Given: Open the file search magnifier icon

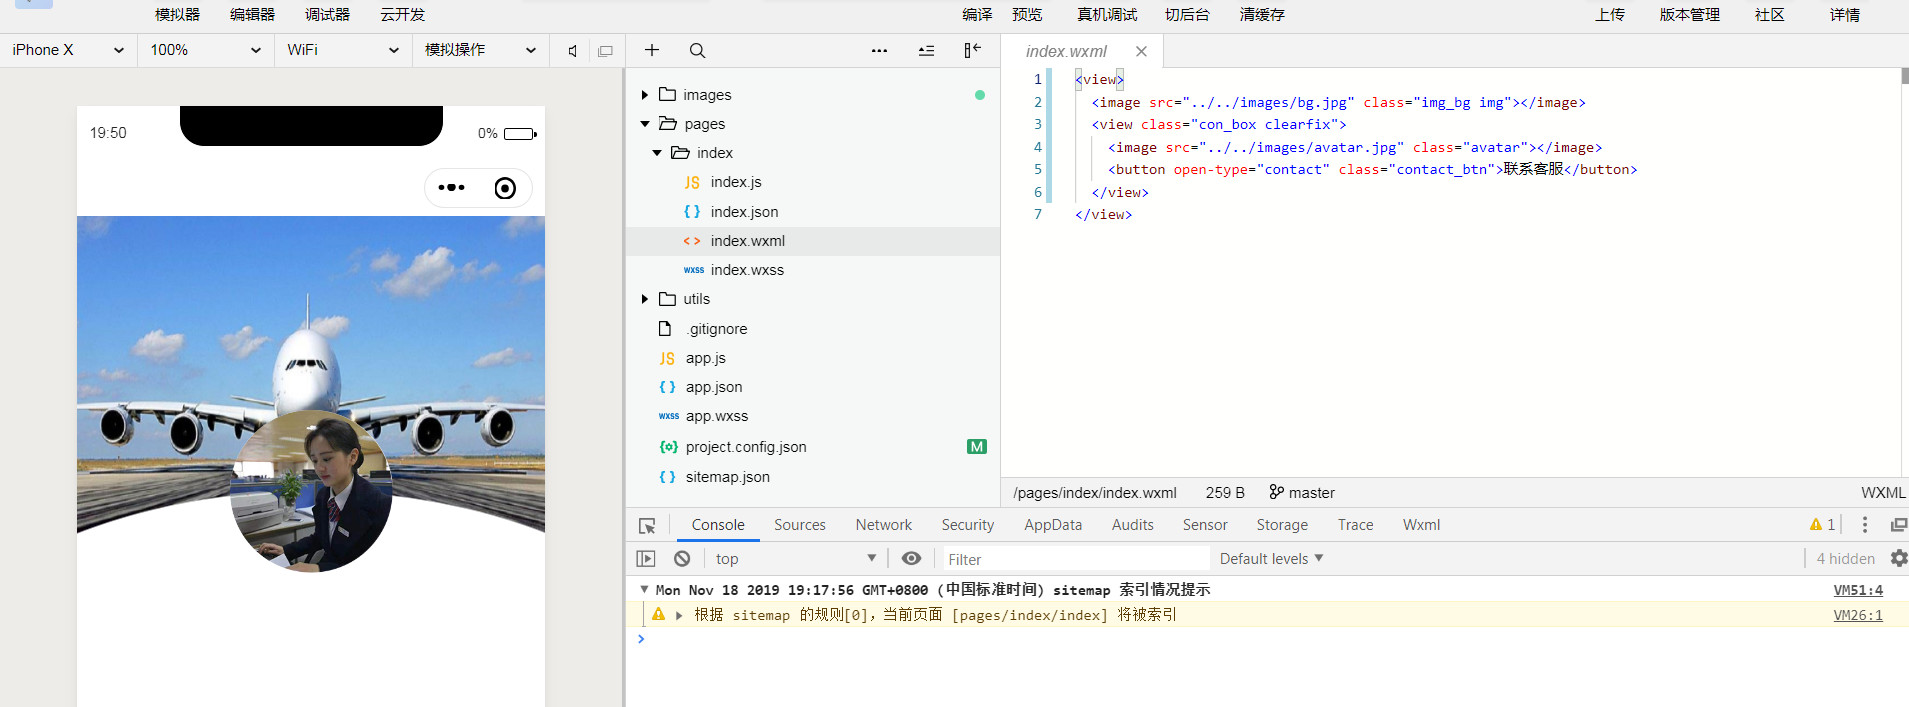Looking at the screenshot, I should pyautogui.click(x=697, y=50).
